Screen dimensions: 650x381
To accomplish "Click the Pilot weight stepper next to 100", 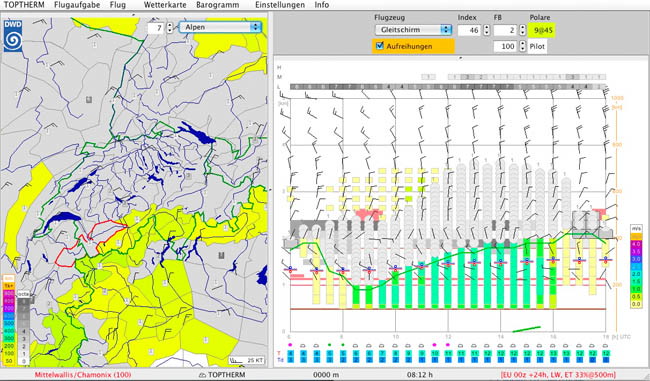I will (x=523, y=46).
